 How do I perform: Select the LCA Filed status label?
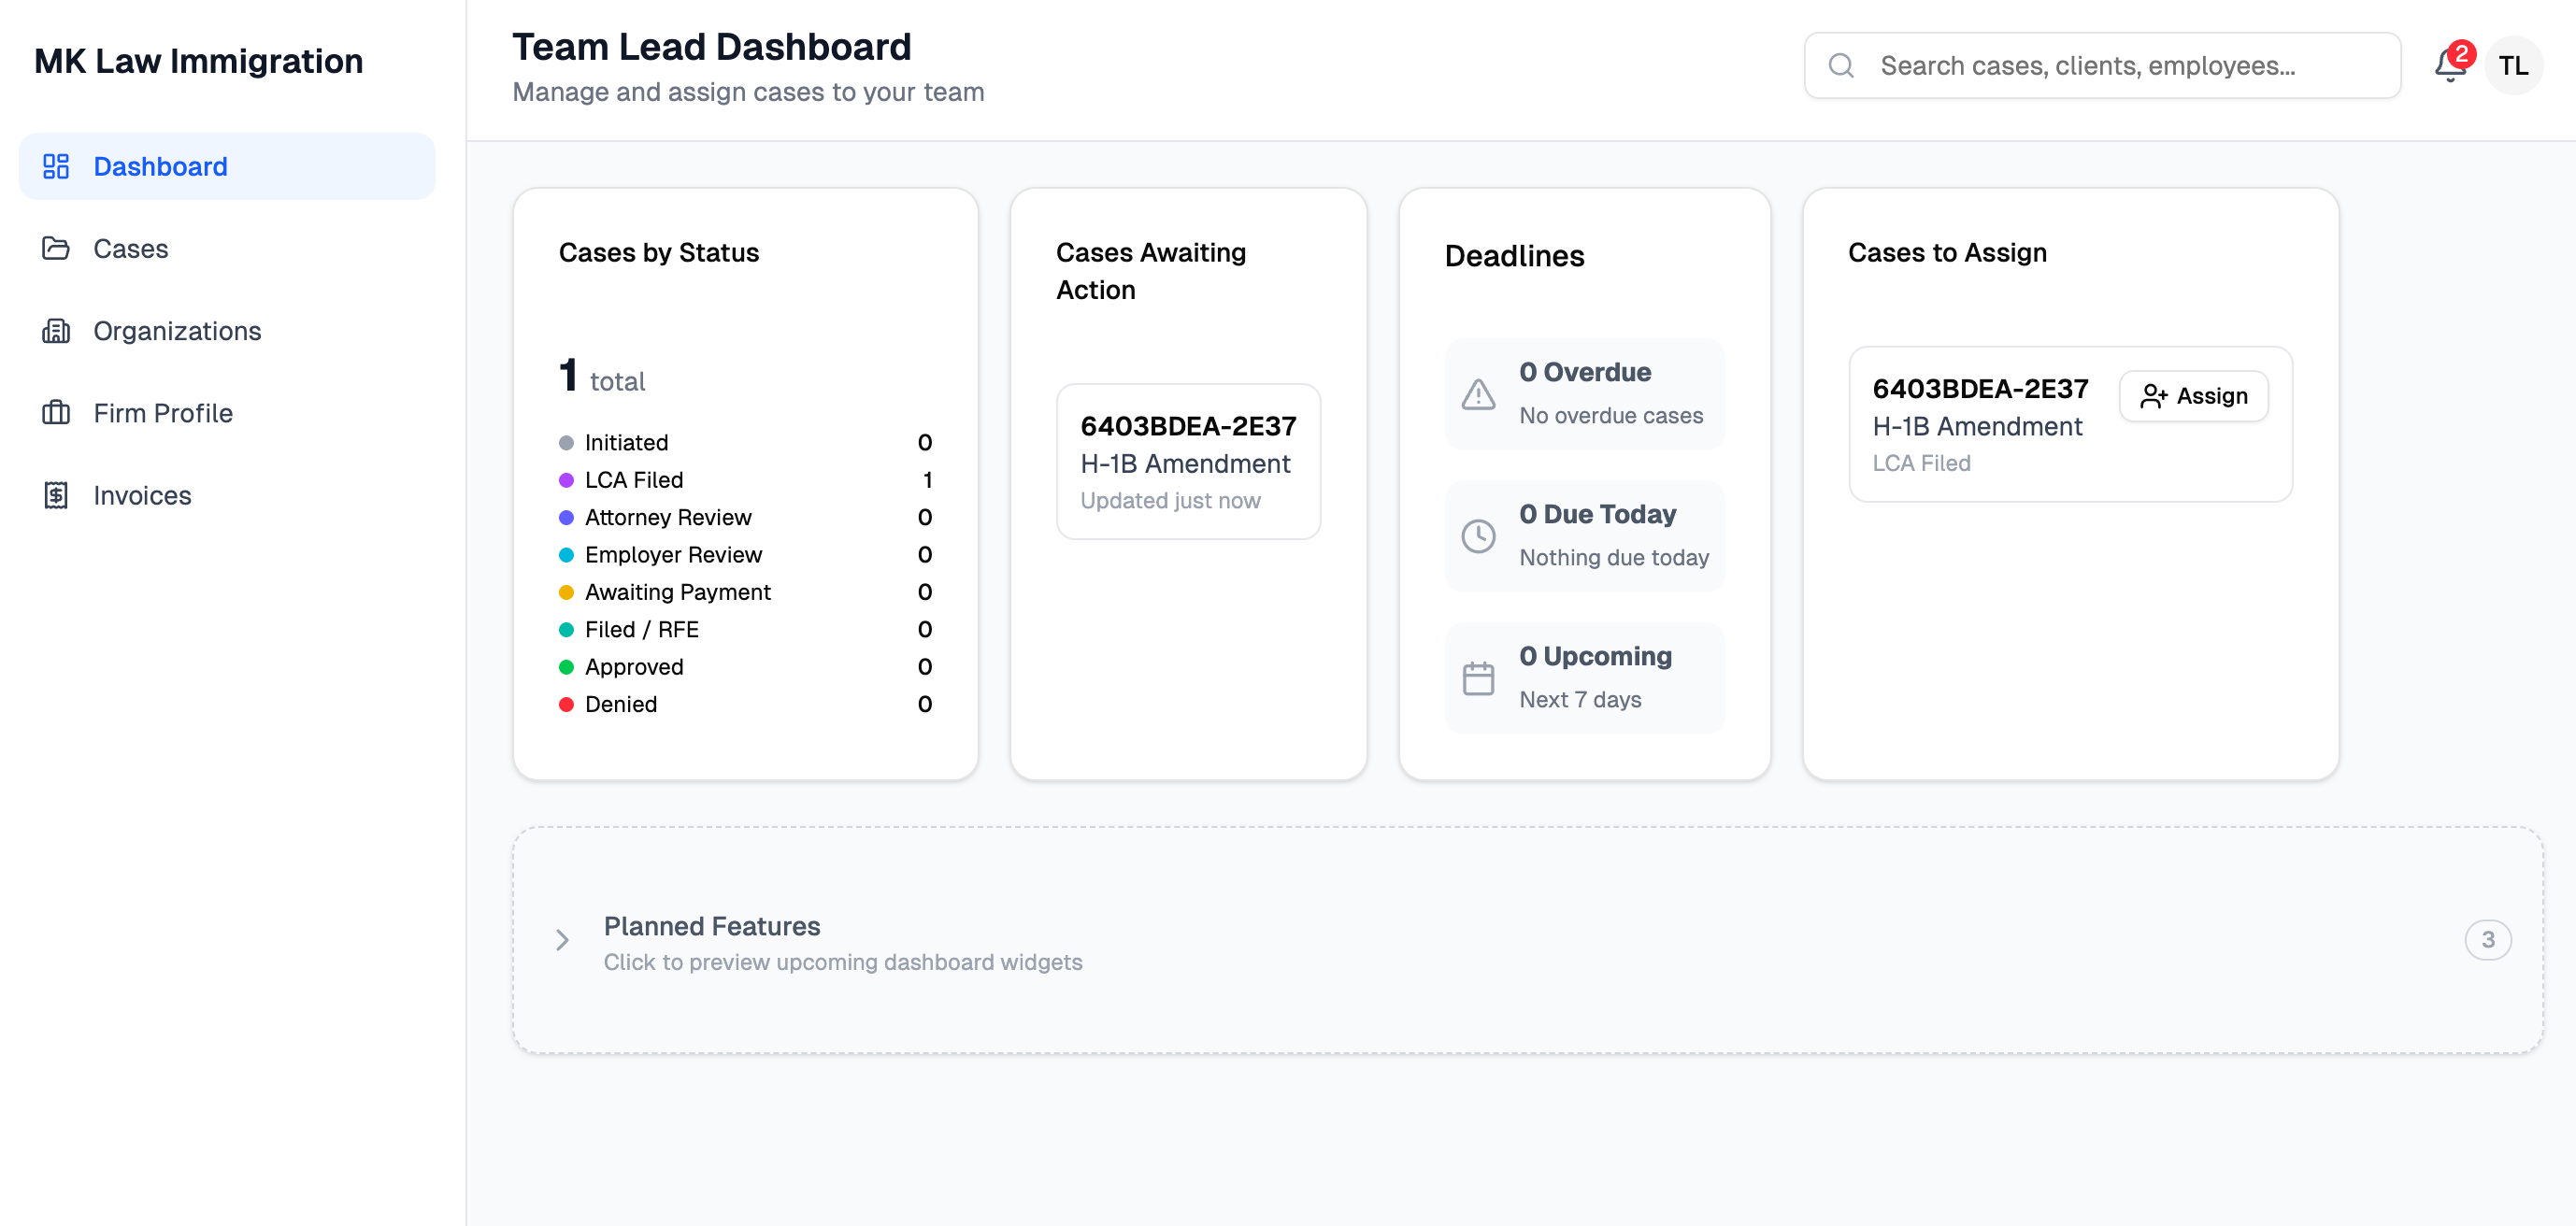(x=634, y=480)
